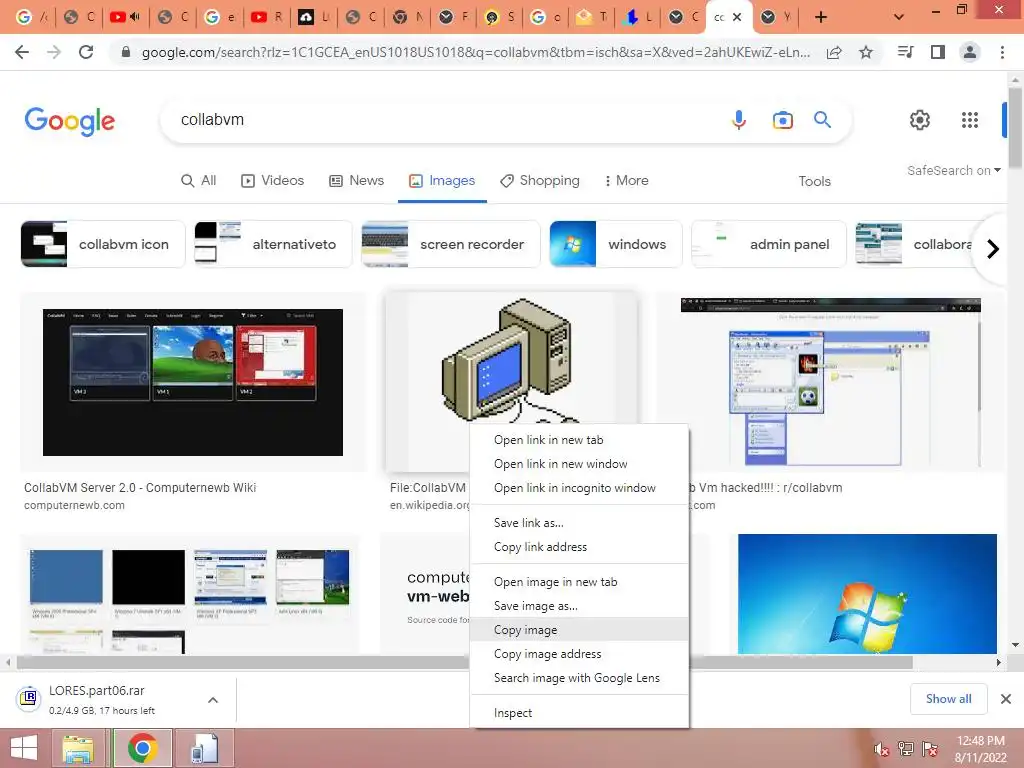Go back to the previous page
Image resolution: width=1024 pixels, height=768 pixels.
point(22,52)
